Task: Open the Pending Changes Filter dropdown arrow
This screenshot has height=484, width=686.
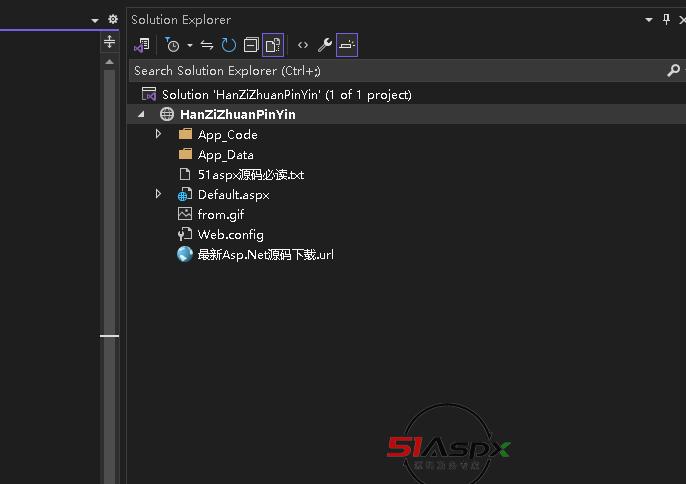Action: tap(189, 45)
